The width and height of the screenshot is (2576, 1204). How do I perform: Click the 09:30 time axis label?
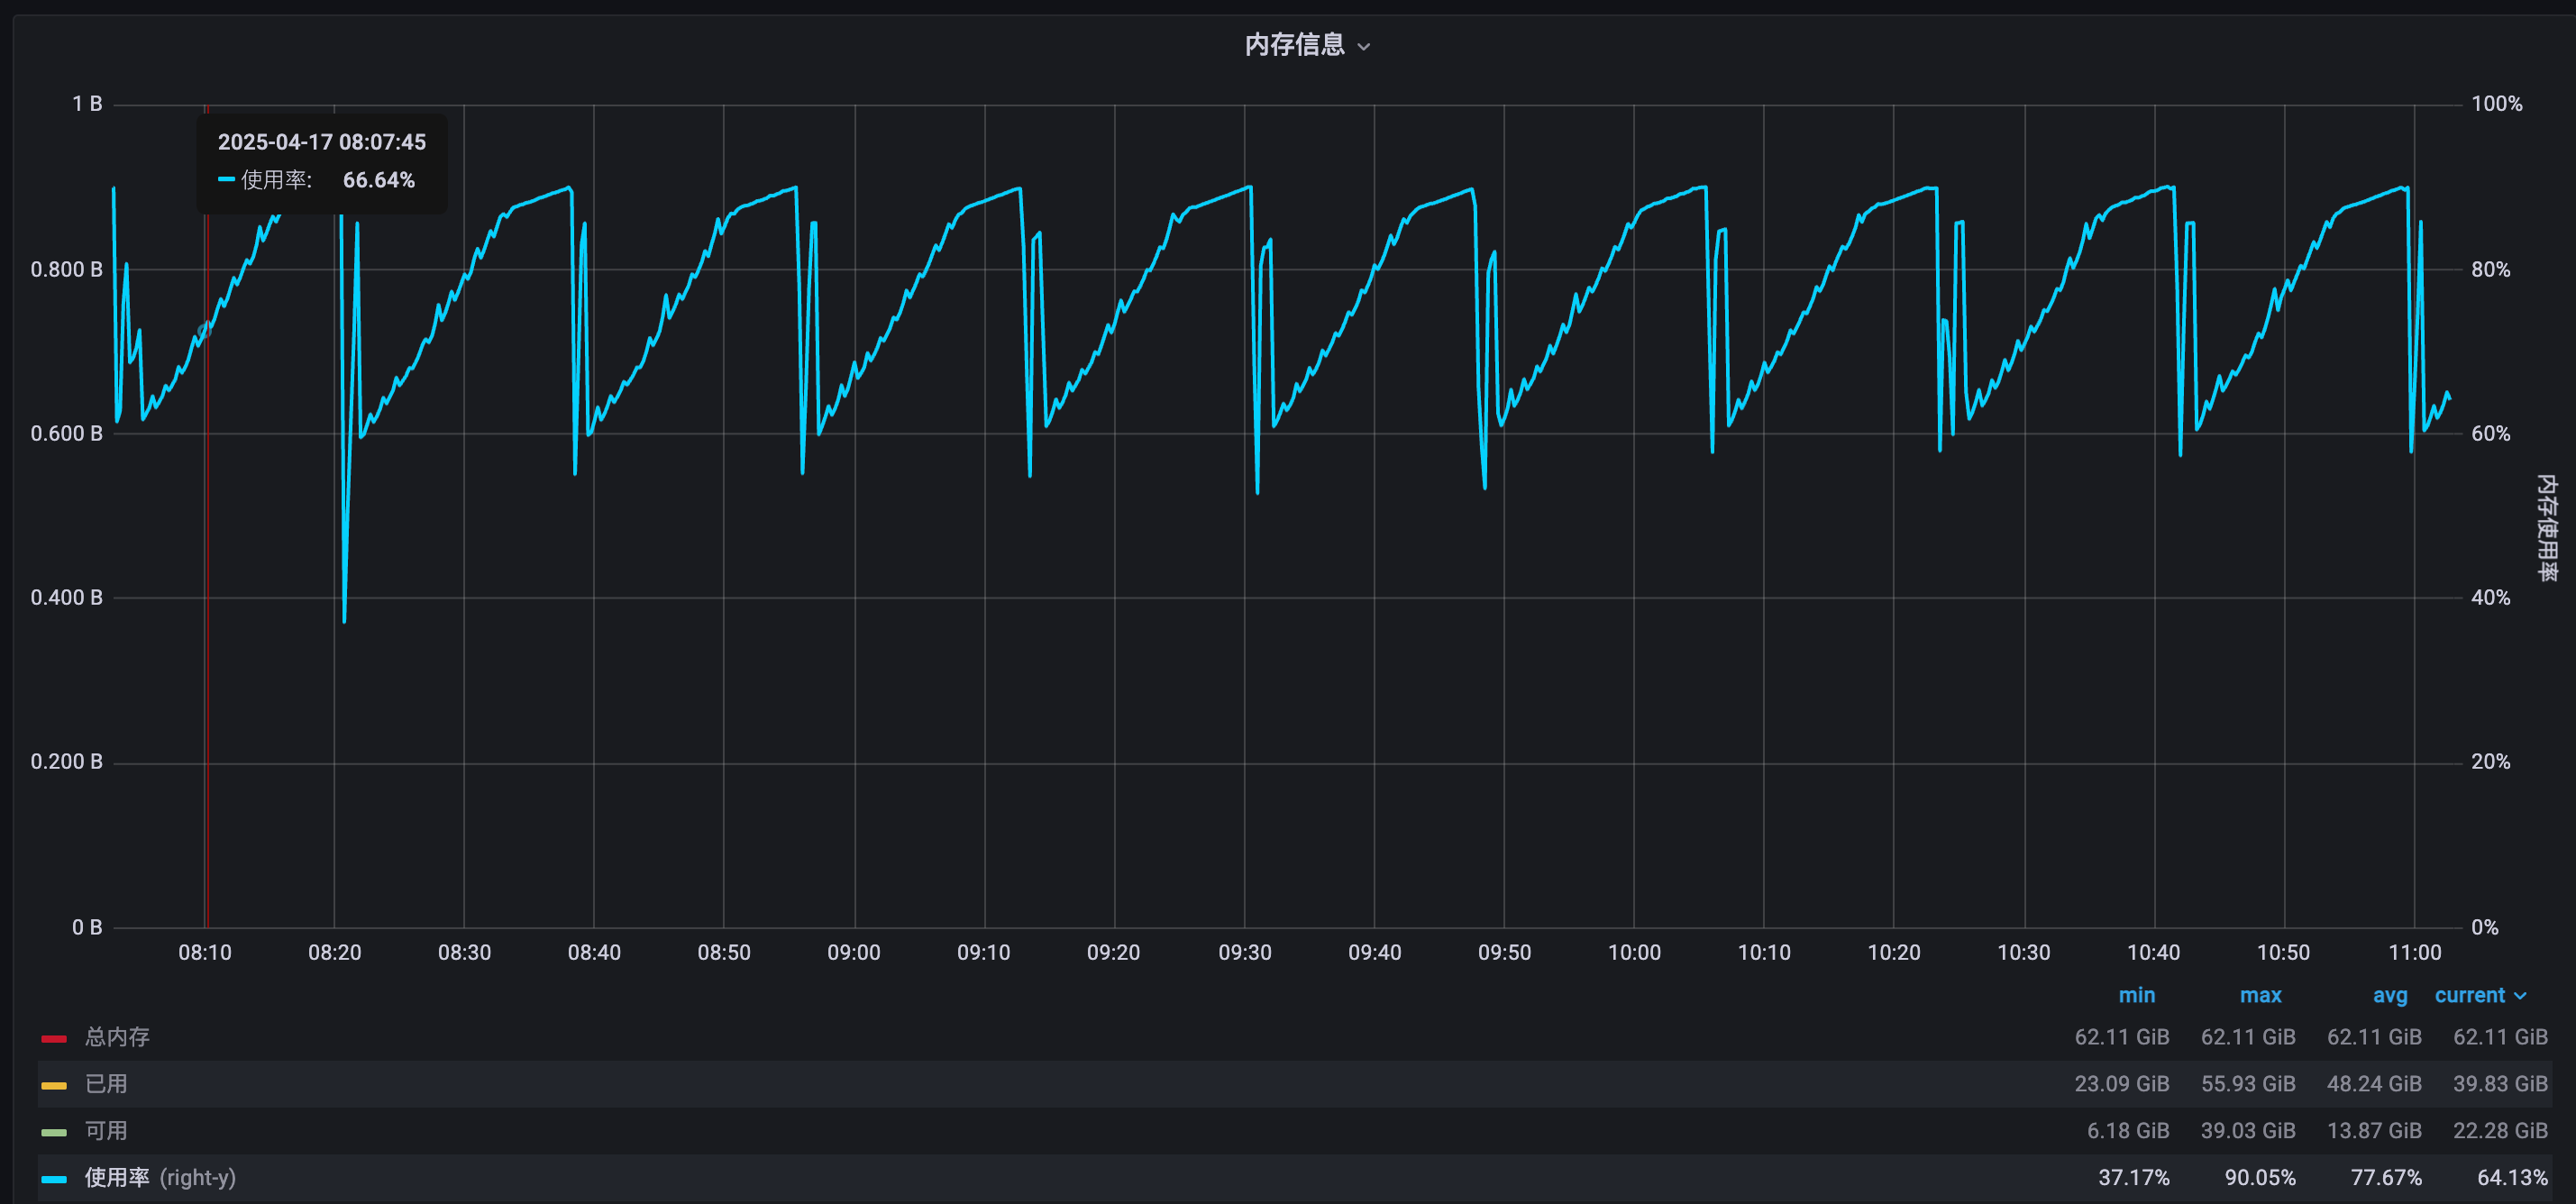[1244, 953]
